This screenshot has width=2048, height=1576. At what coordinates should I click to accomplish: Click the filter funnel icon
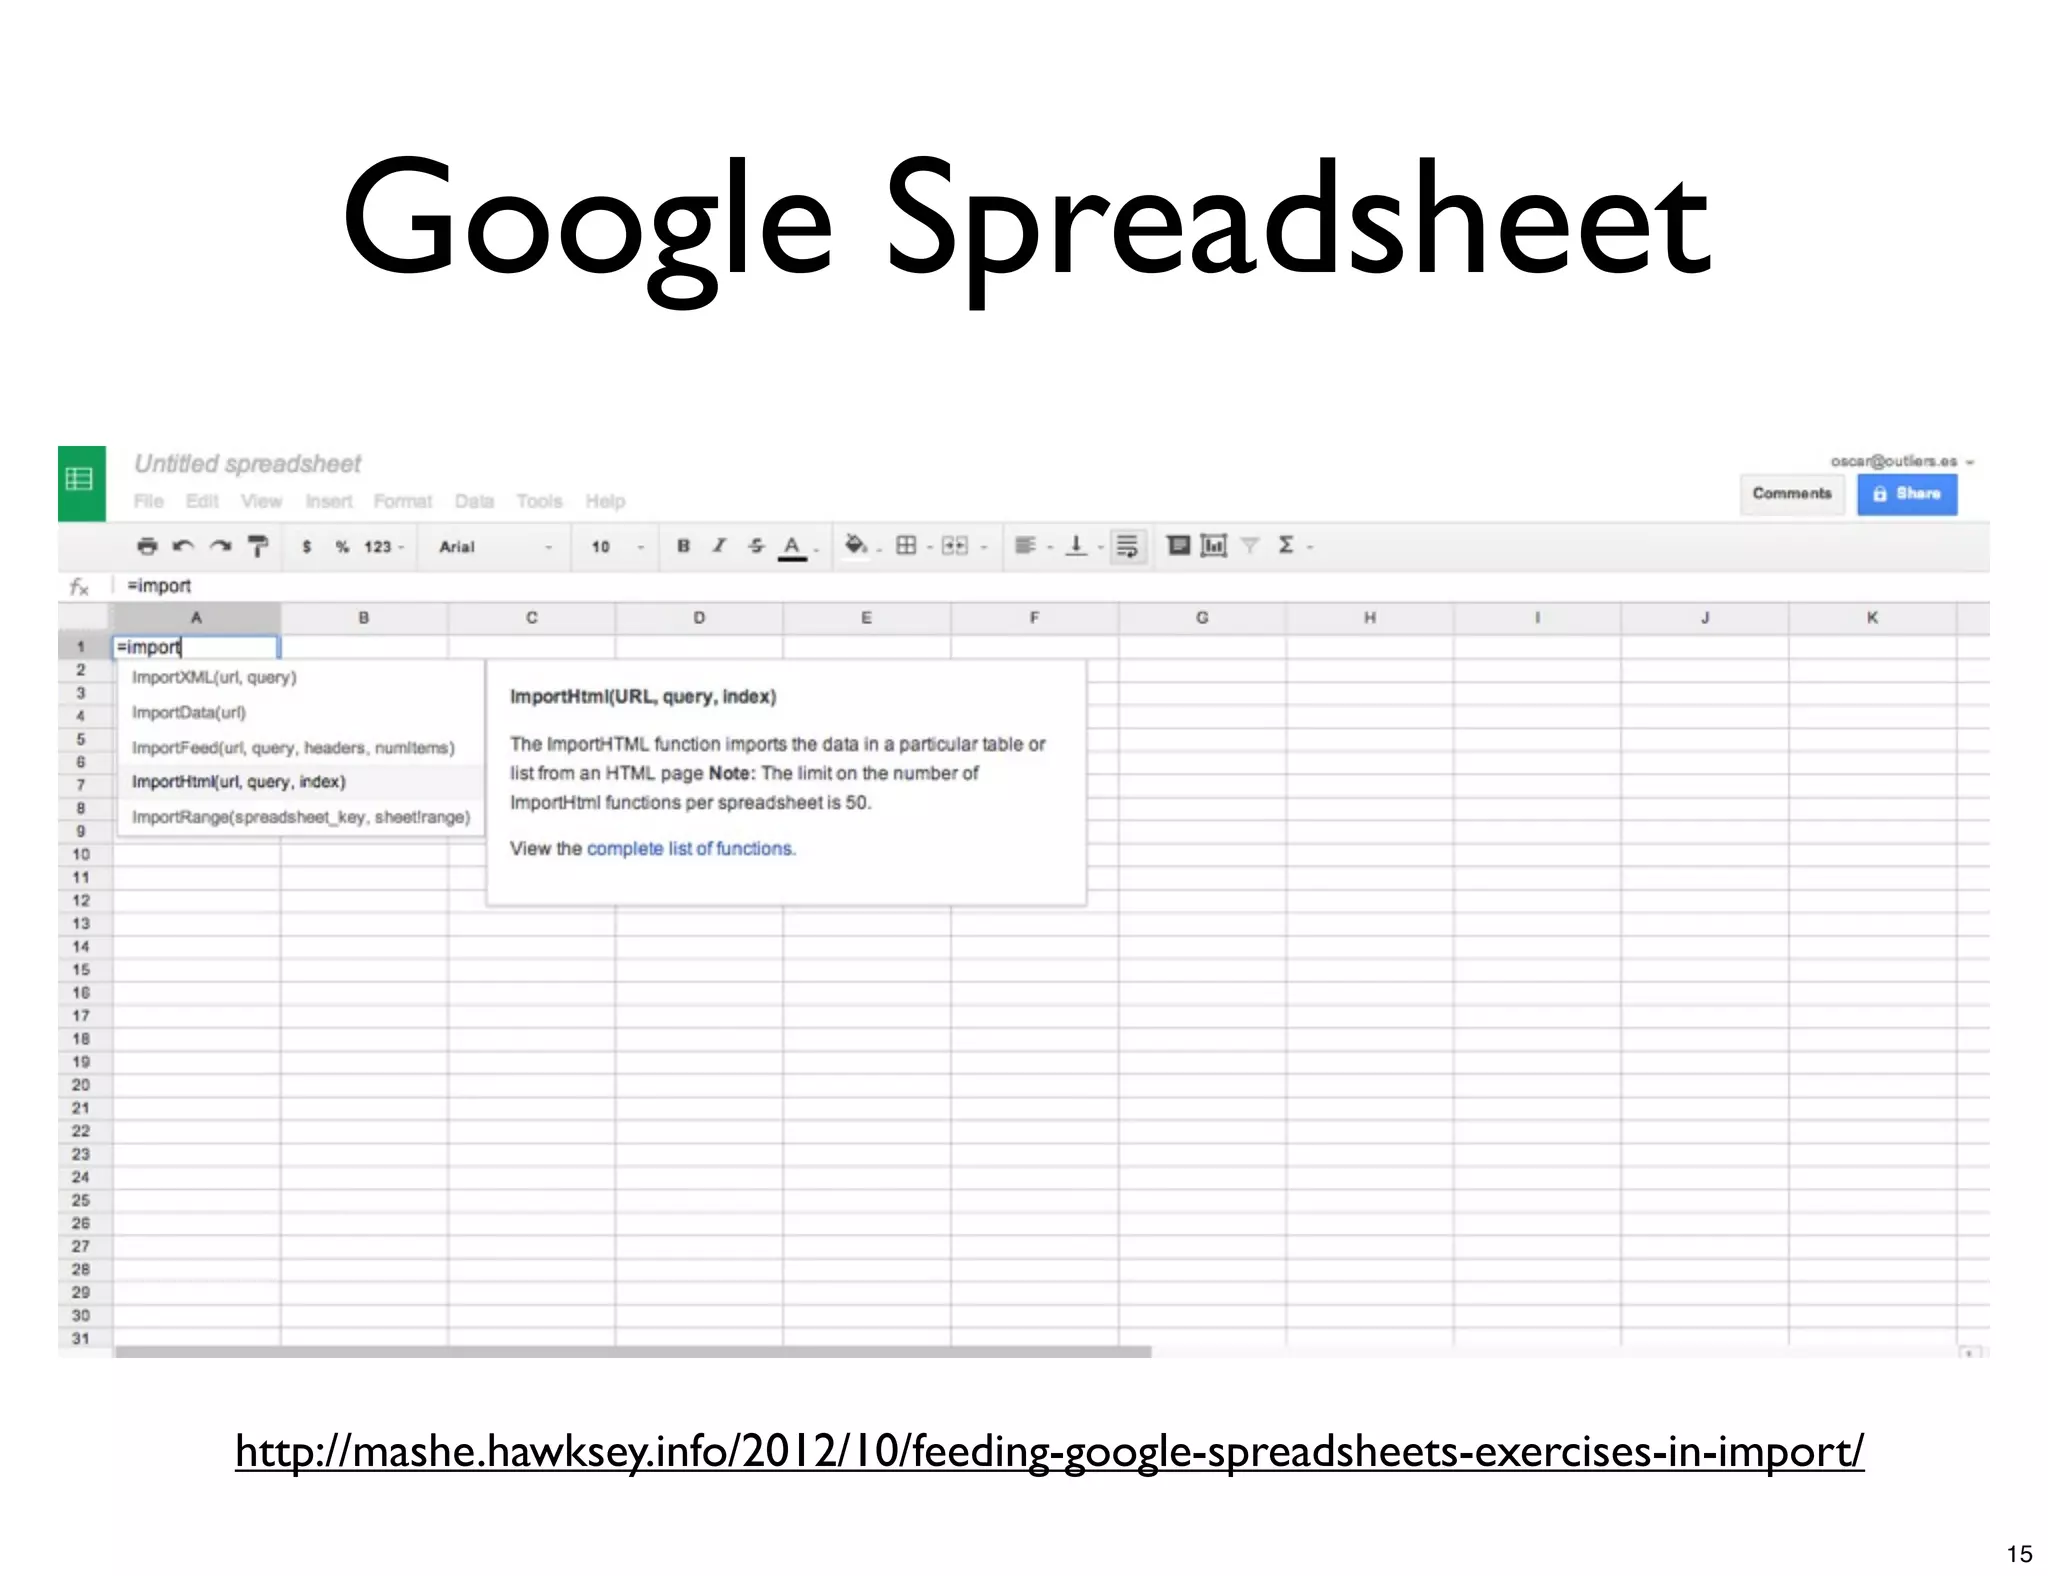1250,546
